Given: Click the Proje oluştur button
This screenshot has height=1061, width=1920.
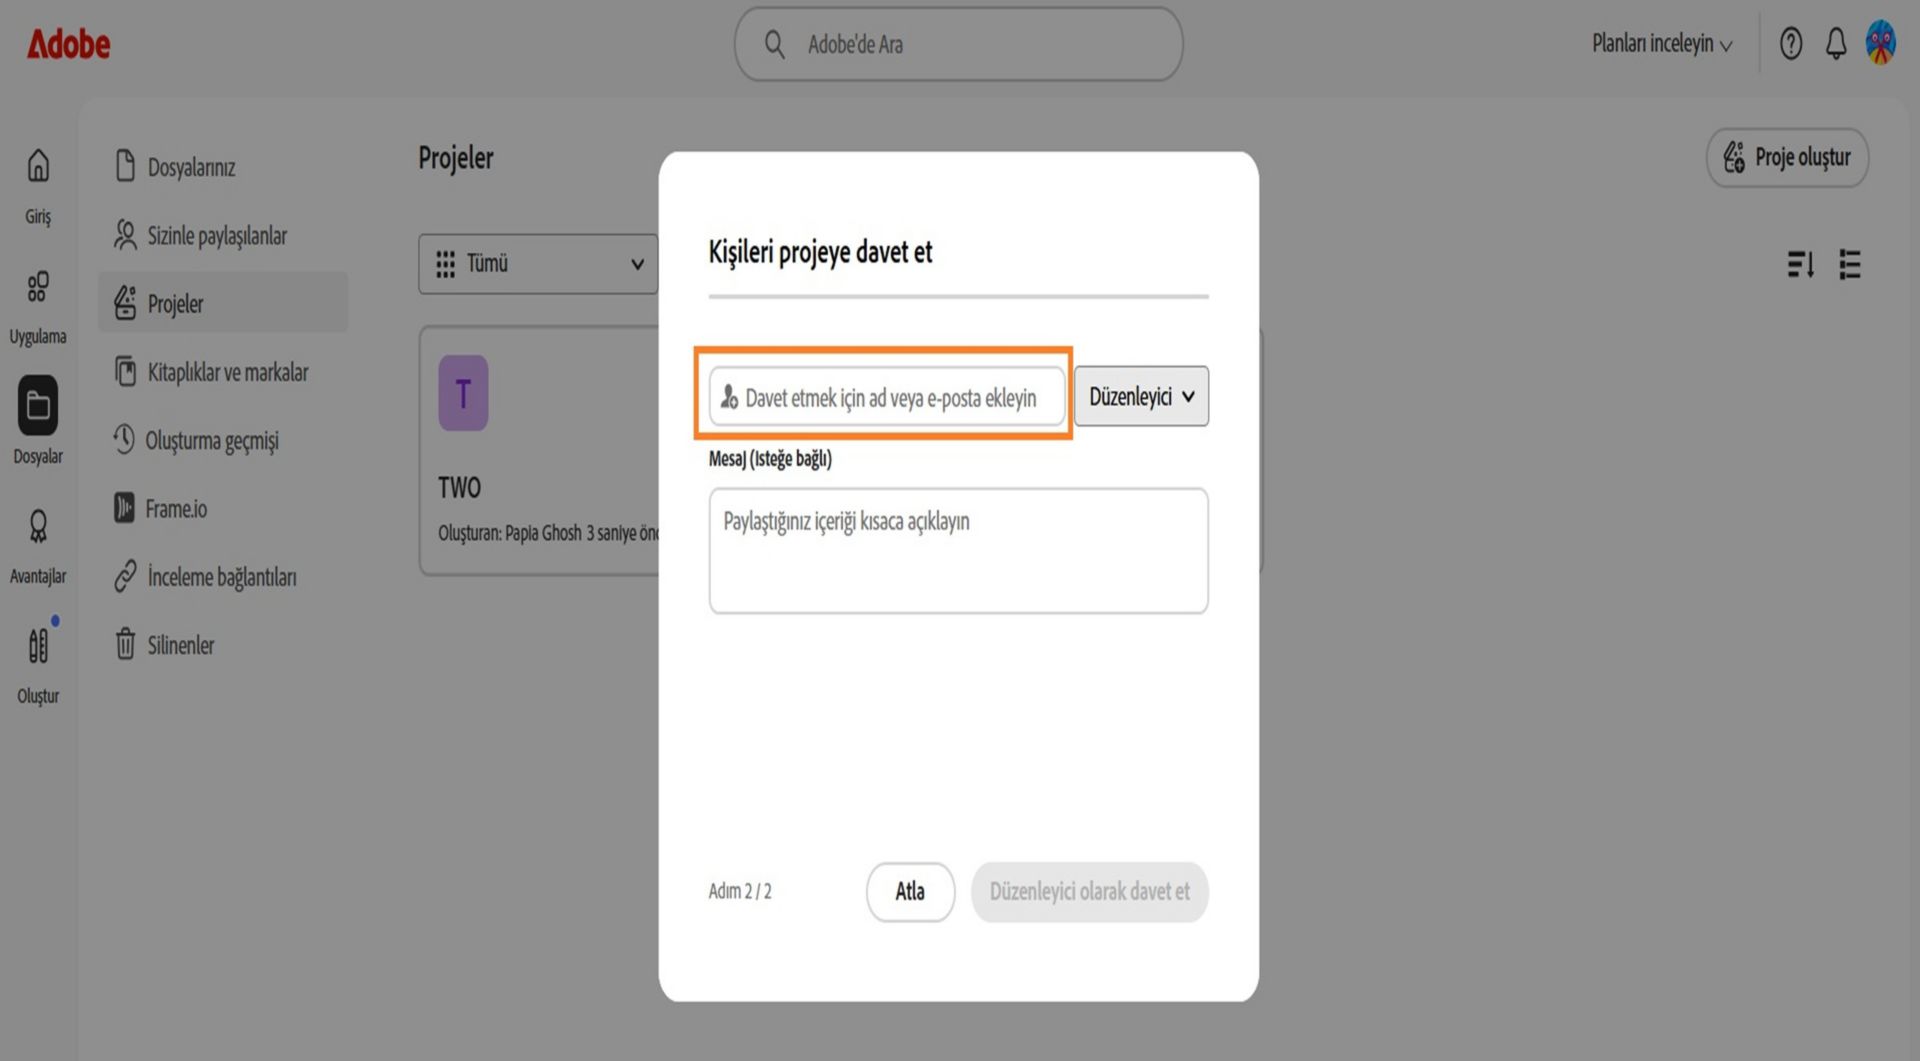Looking at the screenshot, I should (1787, 157).
